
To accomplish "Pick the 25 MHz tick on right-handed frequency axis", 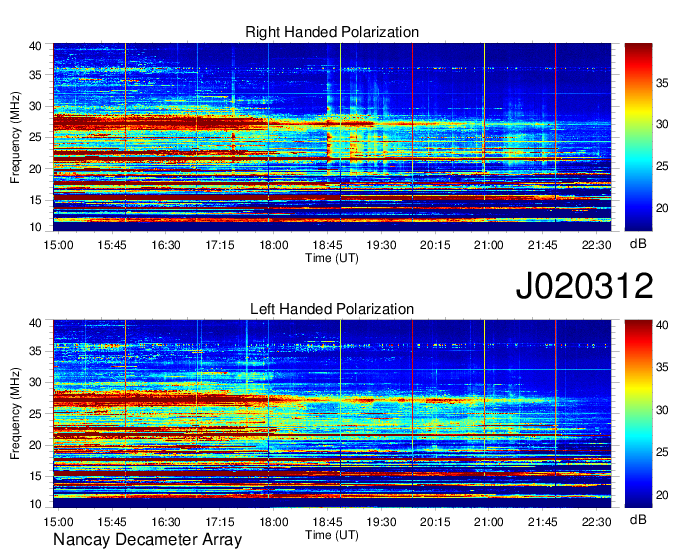I will point(35,137).
